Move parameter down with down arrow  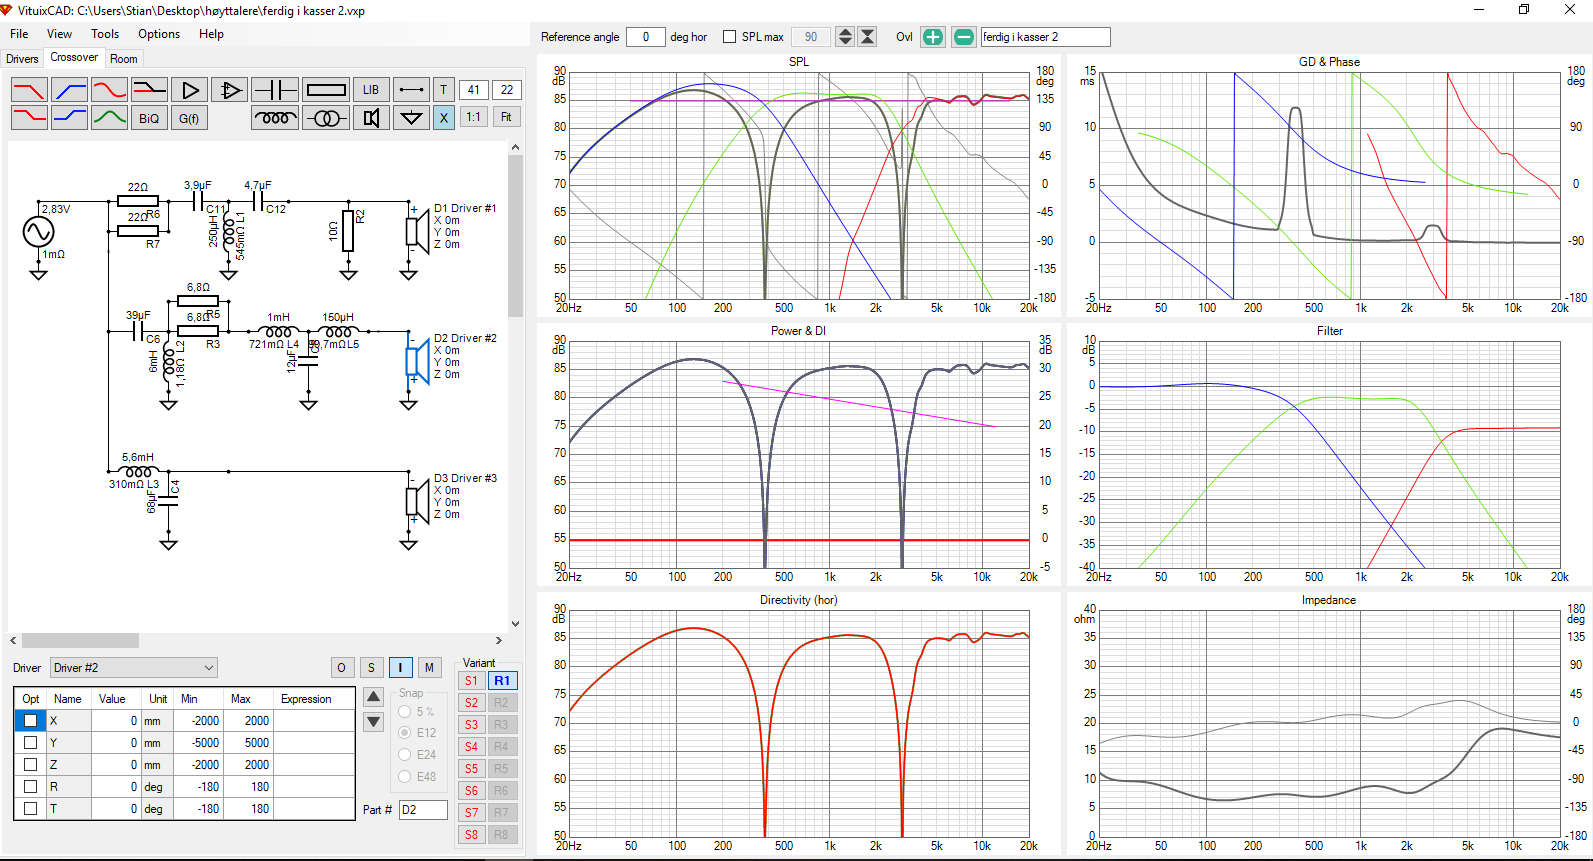pyautogui.click(x=373, y=722)
